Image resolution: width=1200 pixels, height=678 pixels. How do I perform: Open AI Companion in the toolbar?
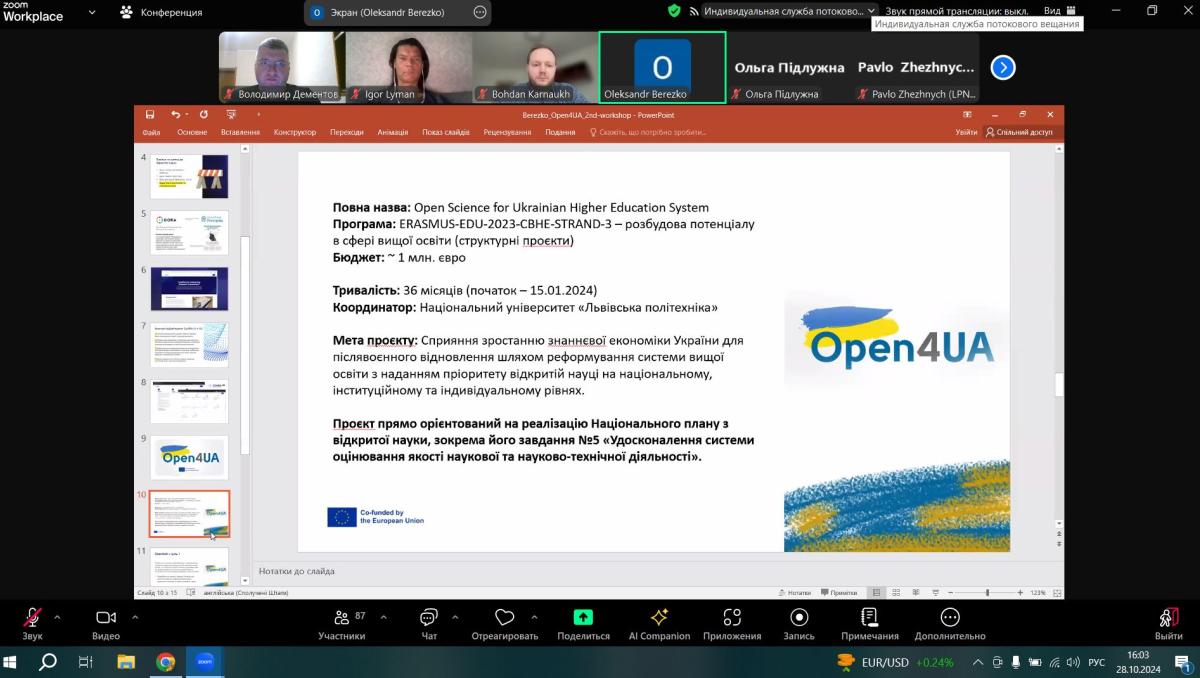pyautogui.click(x=659, y=623)
